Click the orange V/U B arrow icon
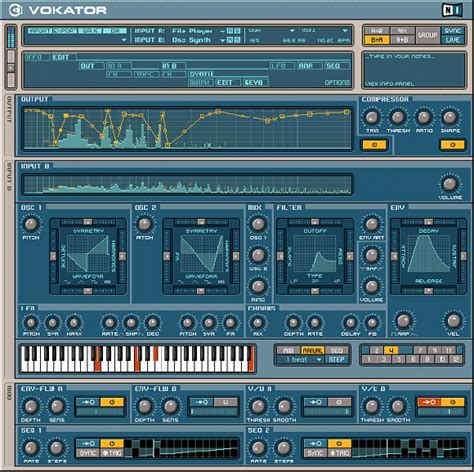The width and height of the screenshot is (474, 472). [429, 402]
